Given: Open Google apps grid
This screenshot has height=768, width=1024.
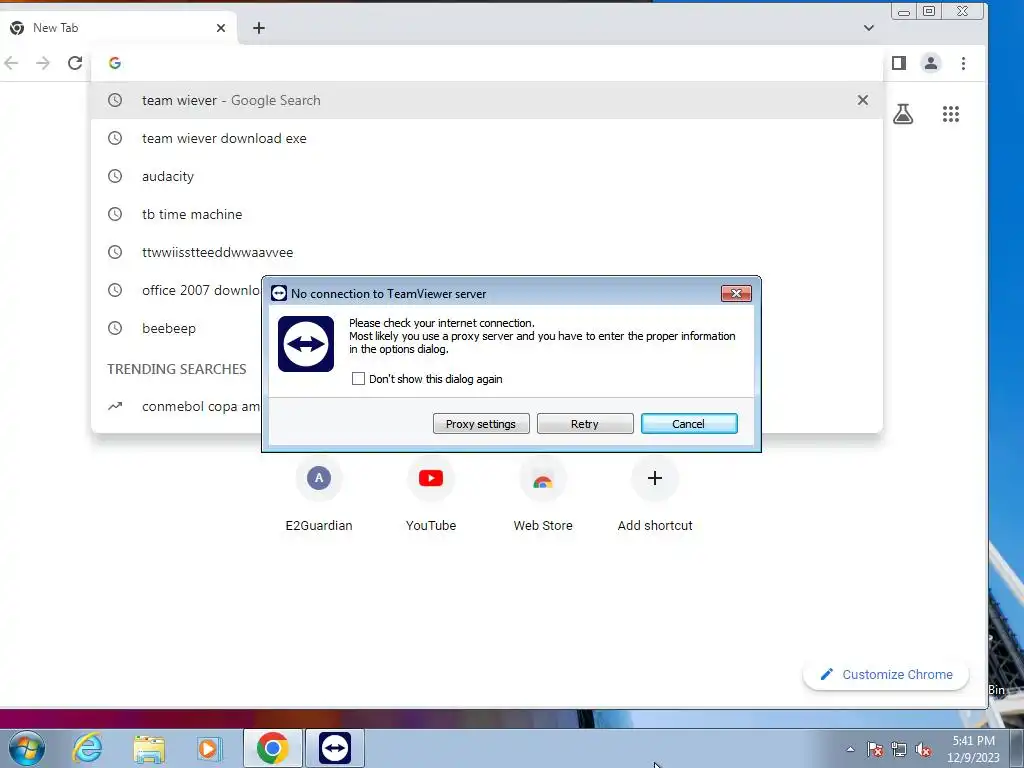Looking at the screenshot, I should [951, 114].
